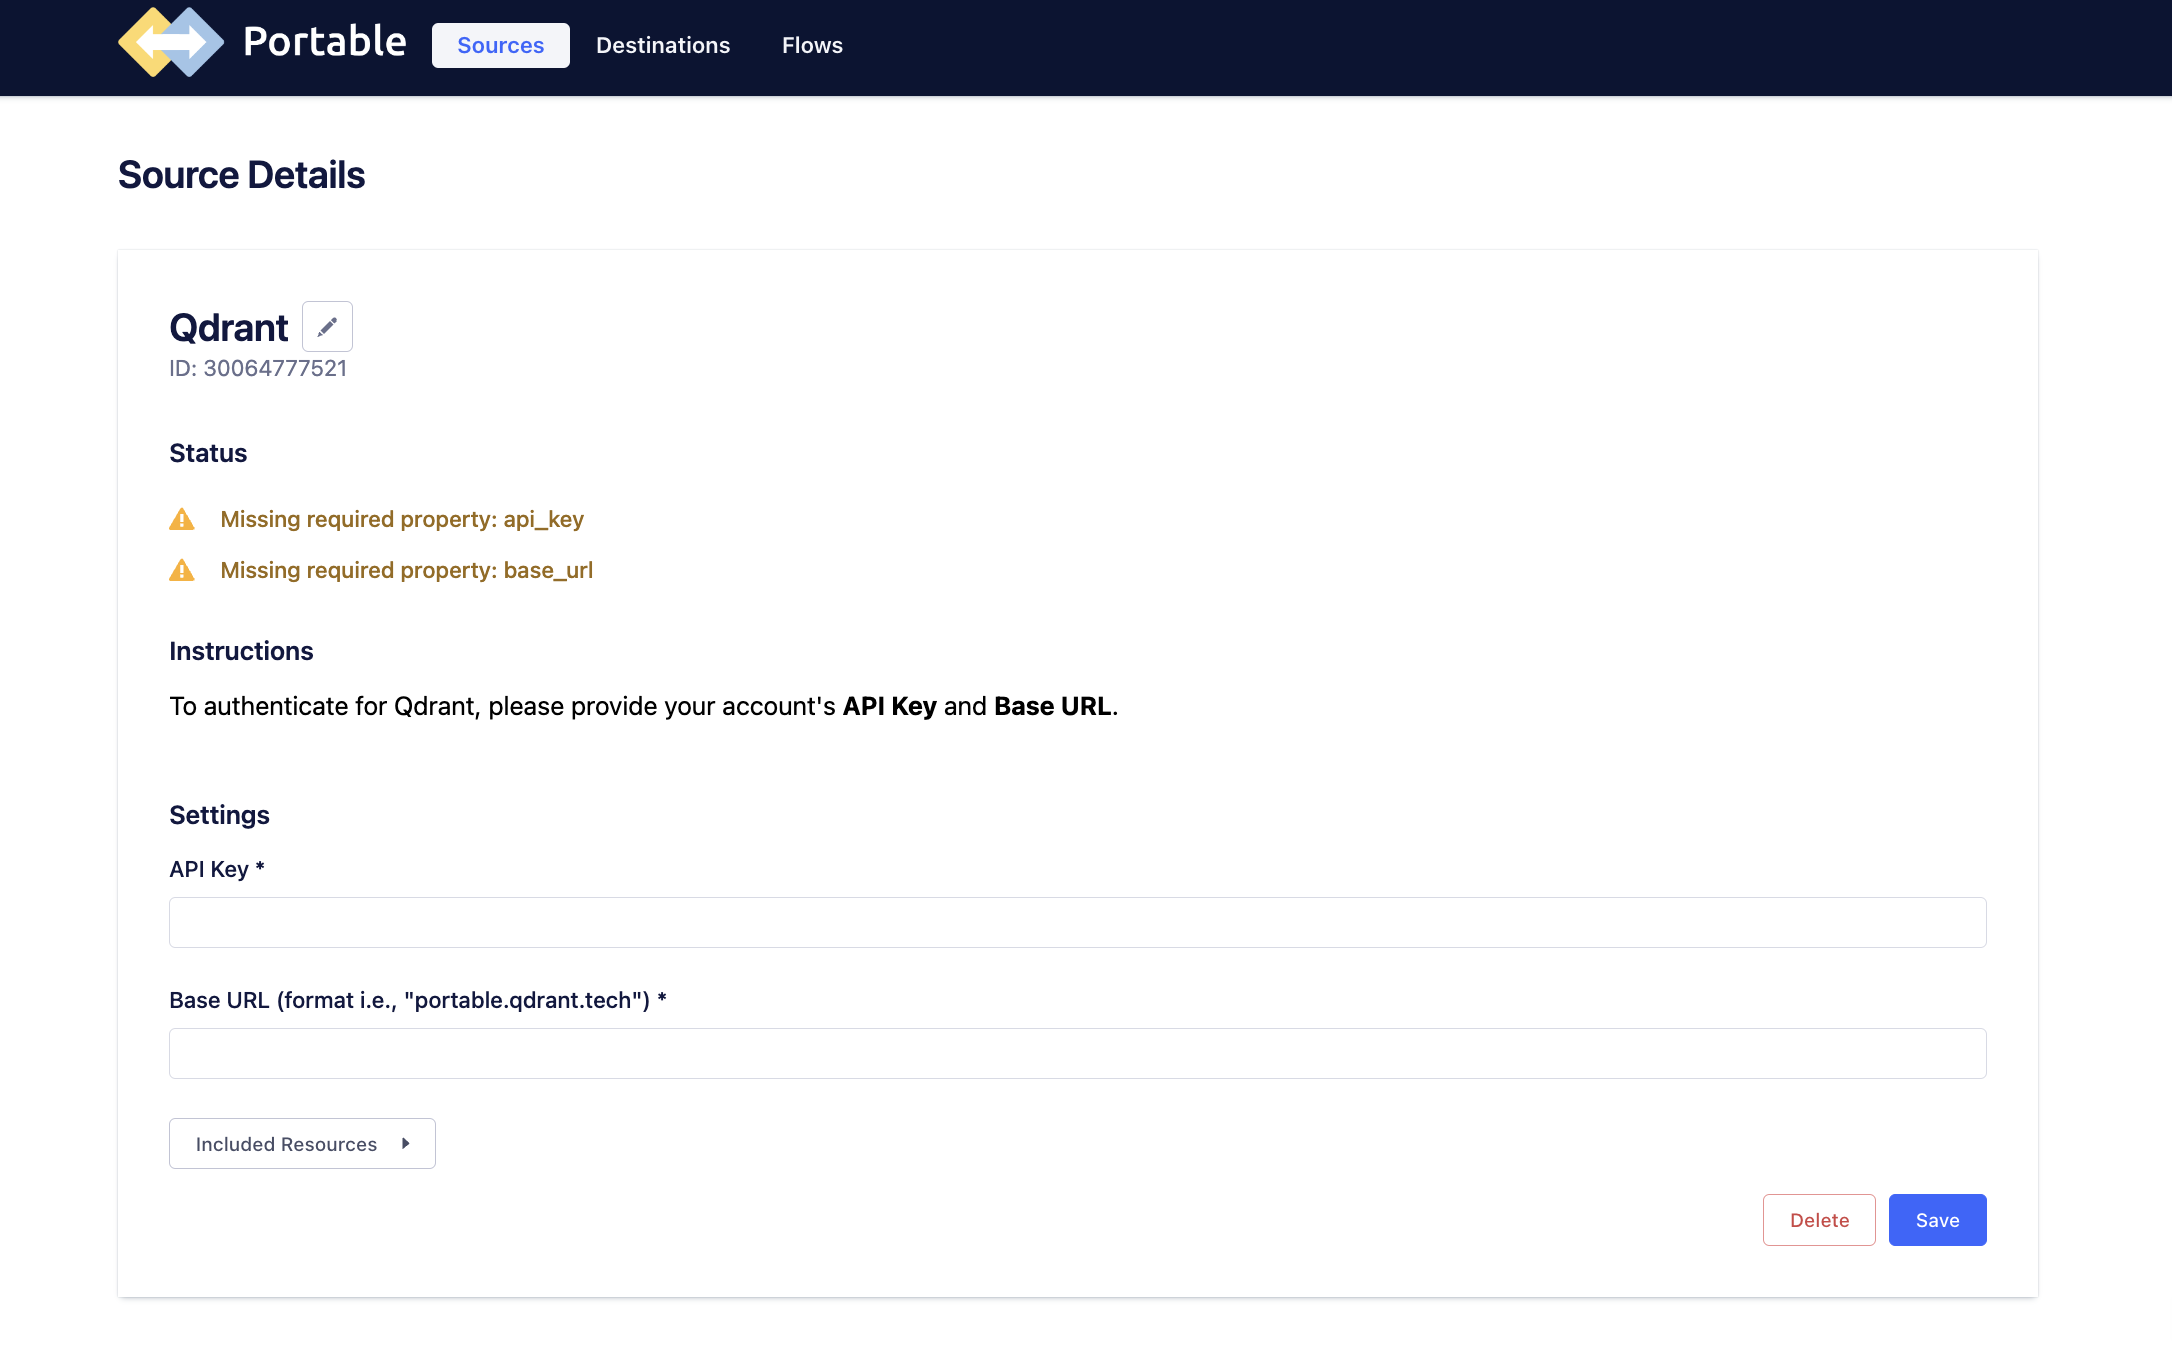Open the Sources tab
The image size is (2172, 1346).
tap(501, 45)
